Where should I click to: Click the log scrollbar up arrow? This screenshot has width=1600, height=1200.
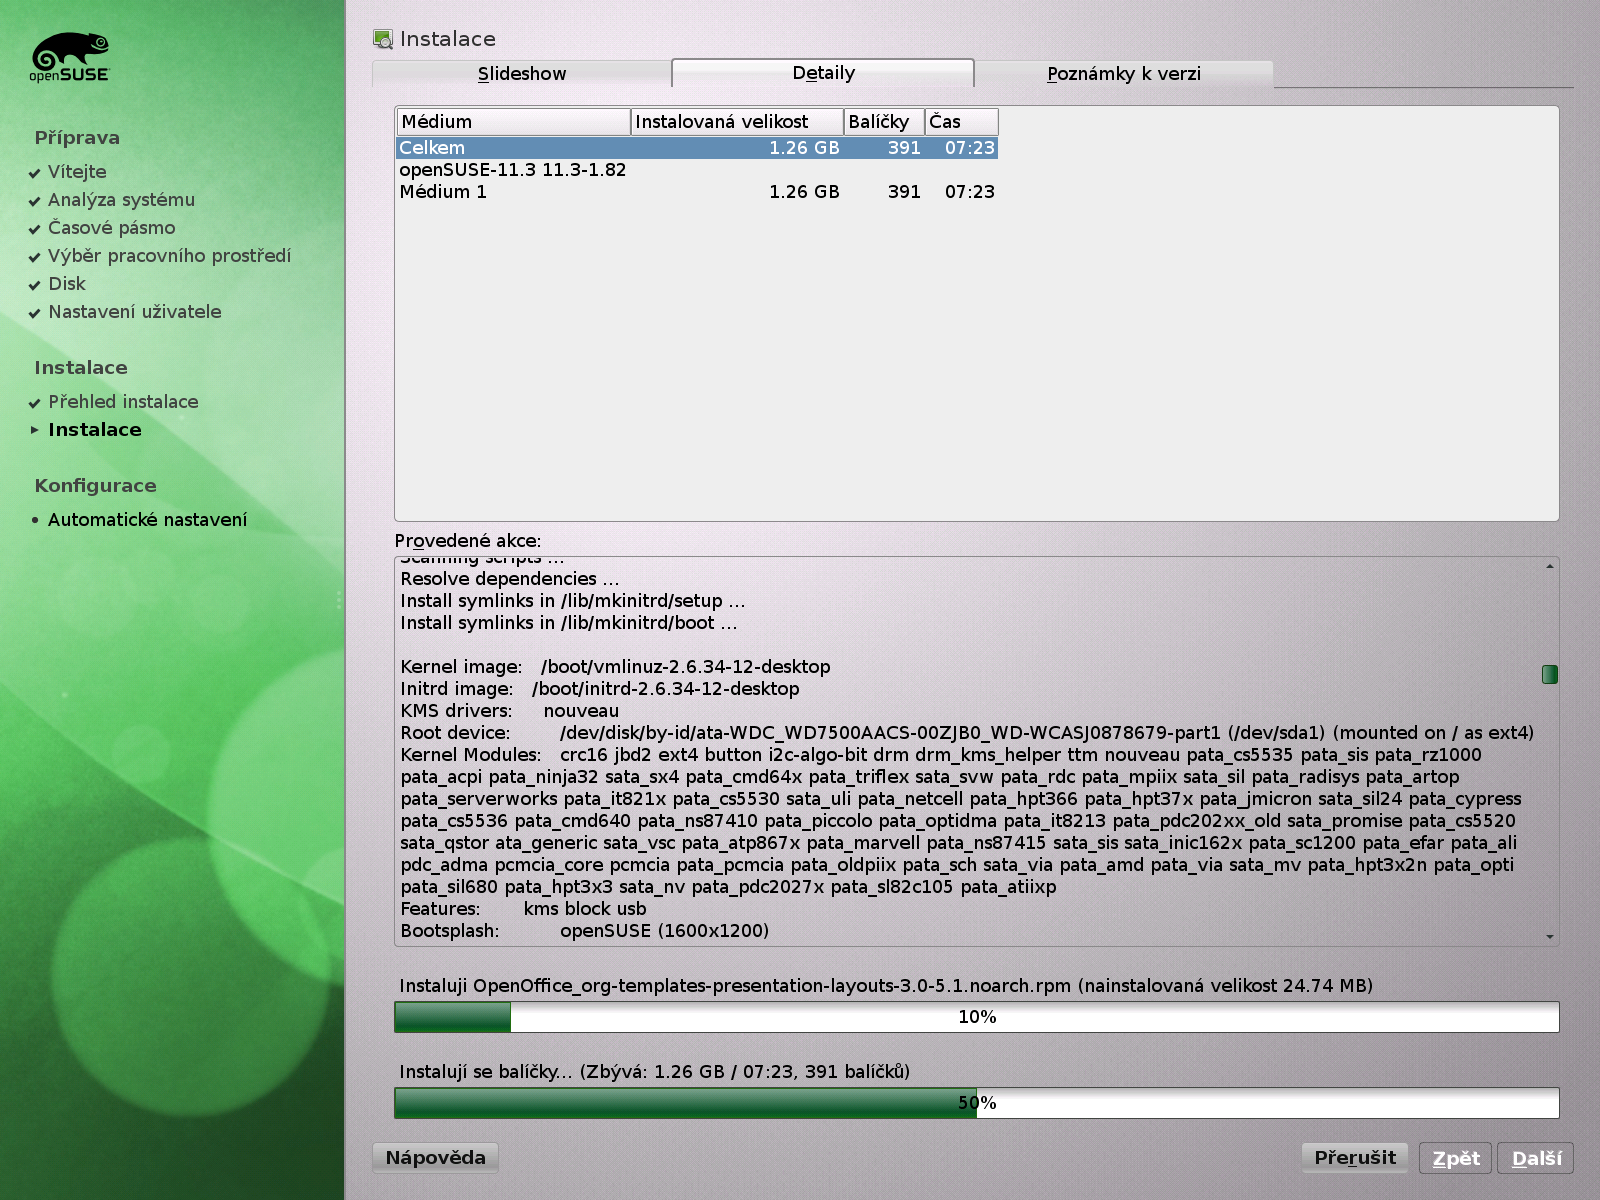(1550, 567)
